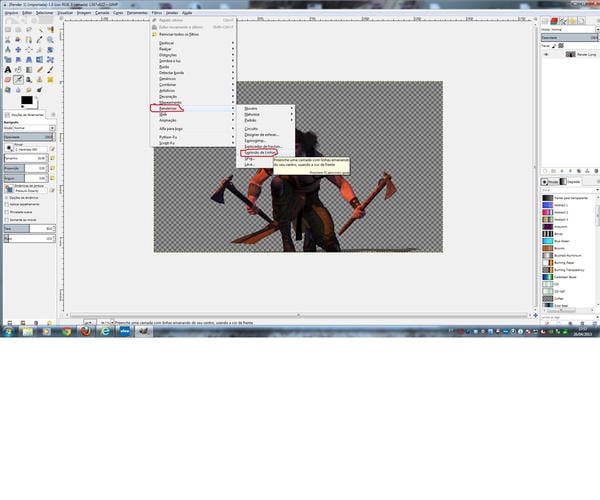
Task: Select the Burning Paper gradient
Action: click(568, 262)
